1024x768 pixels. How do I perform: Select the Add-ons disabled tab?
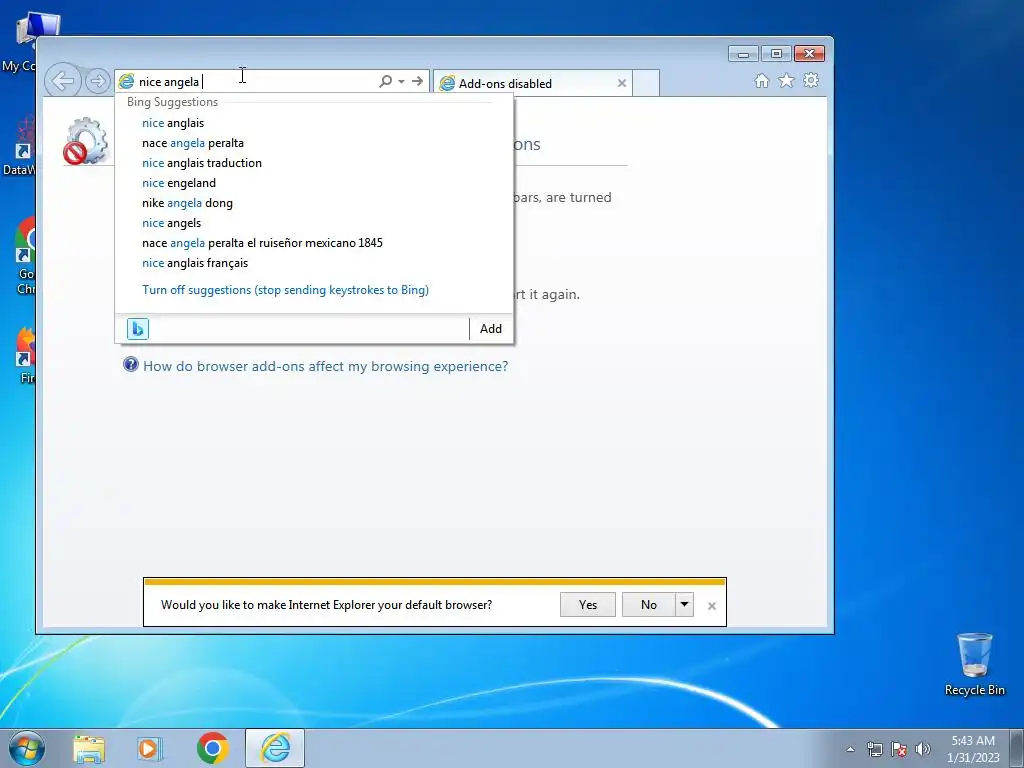(532, 84)
